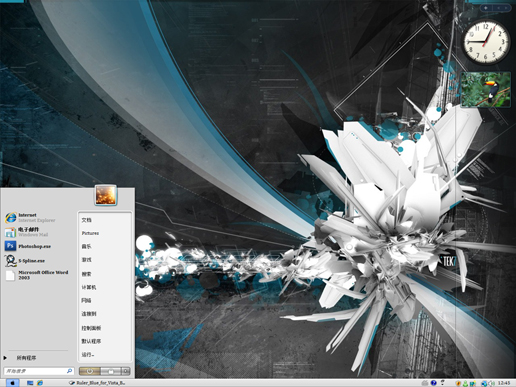This screenshot has width=516, height=387.
Task: Switch to Ruler_Blue_for_Vista taskbar window
Action: click(x=97, y=383)
